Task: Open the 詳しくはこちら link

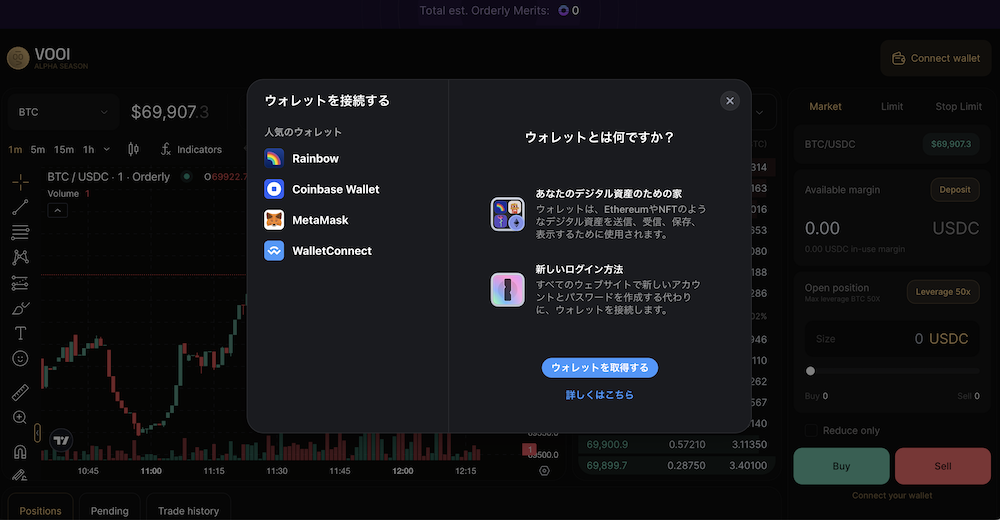Action: point(599,395)
